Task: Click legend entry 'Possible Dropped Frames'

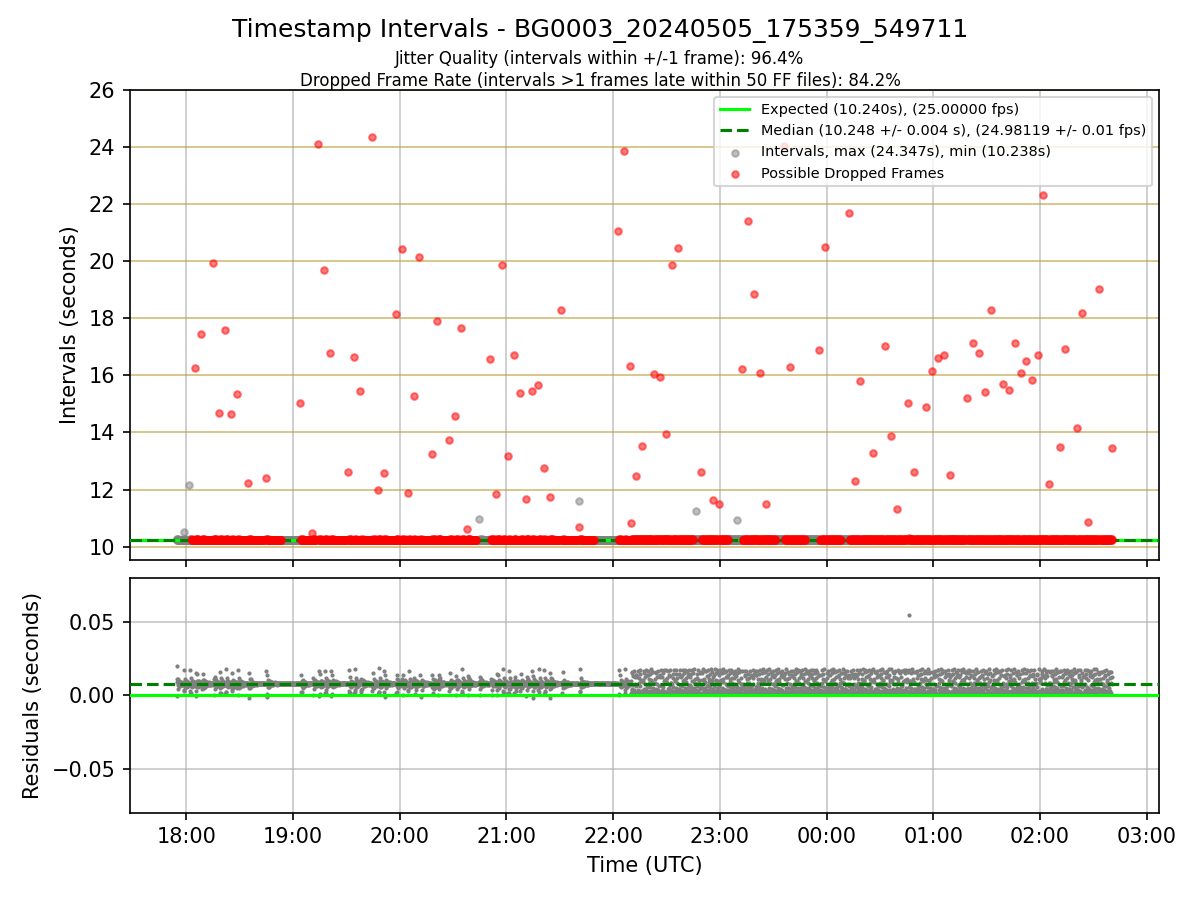Action: 853,173
